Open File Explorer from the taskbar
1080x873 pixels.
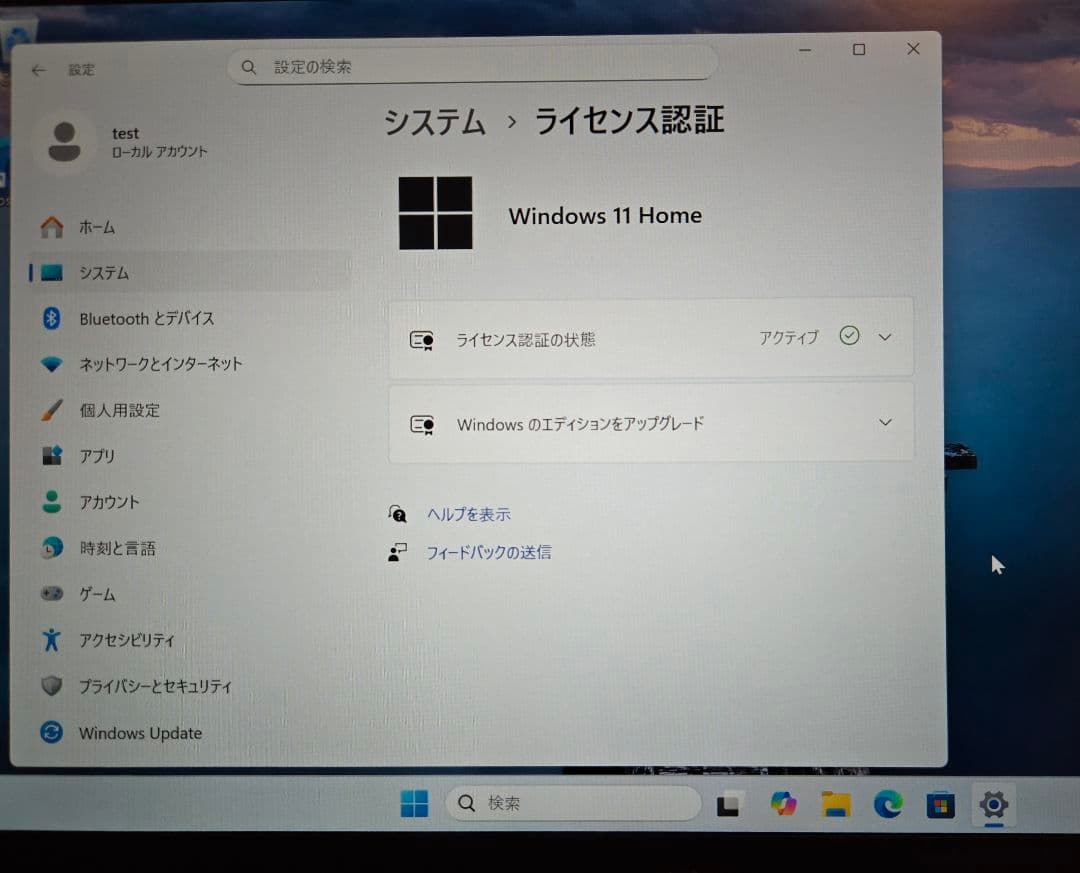click(x=835, y=804)
